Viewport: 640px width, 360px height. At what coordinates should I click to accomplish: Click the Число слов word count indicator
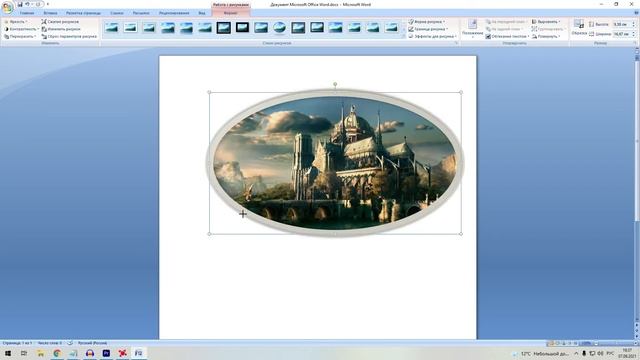49,343
